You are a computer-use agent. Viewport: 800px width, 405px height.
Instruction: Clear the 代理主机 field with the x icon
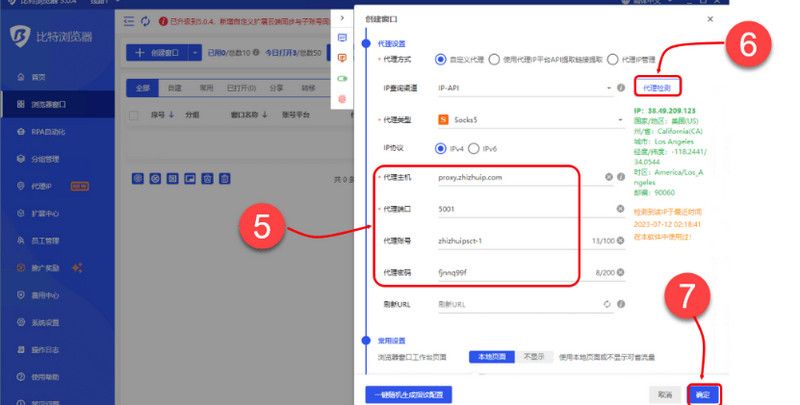tap(608, 178)
